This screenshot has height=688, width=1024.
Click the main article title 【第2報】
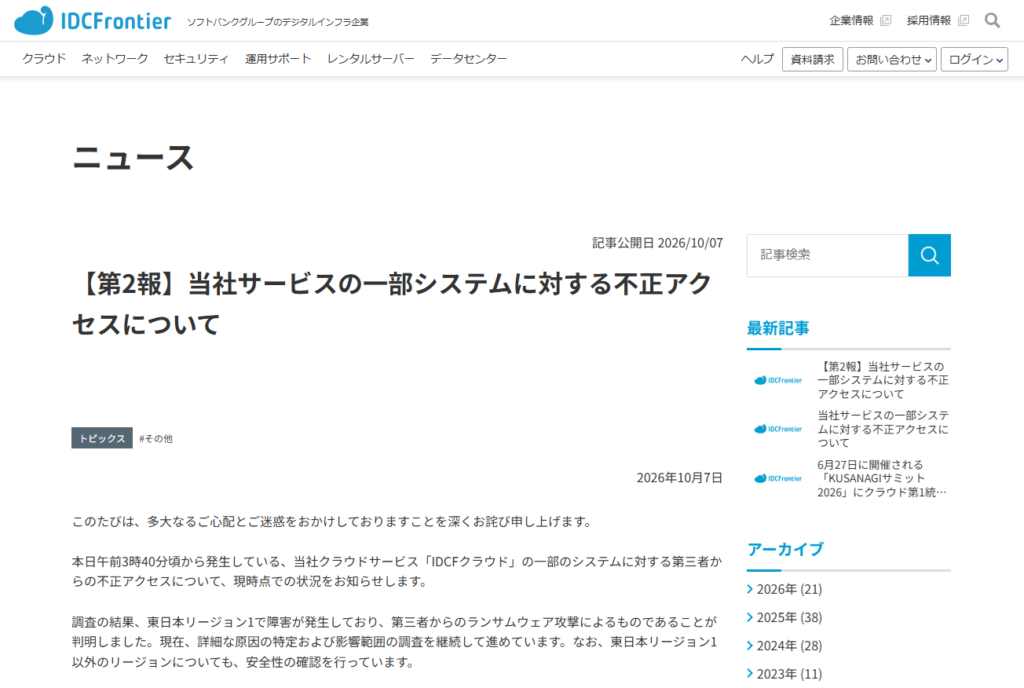tap(392, 304)
